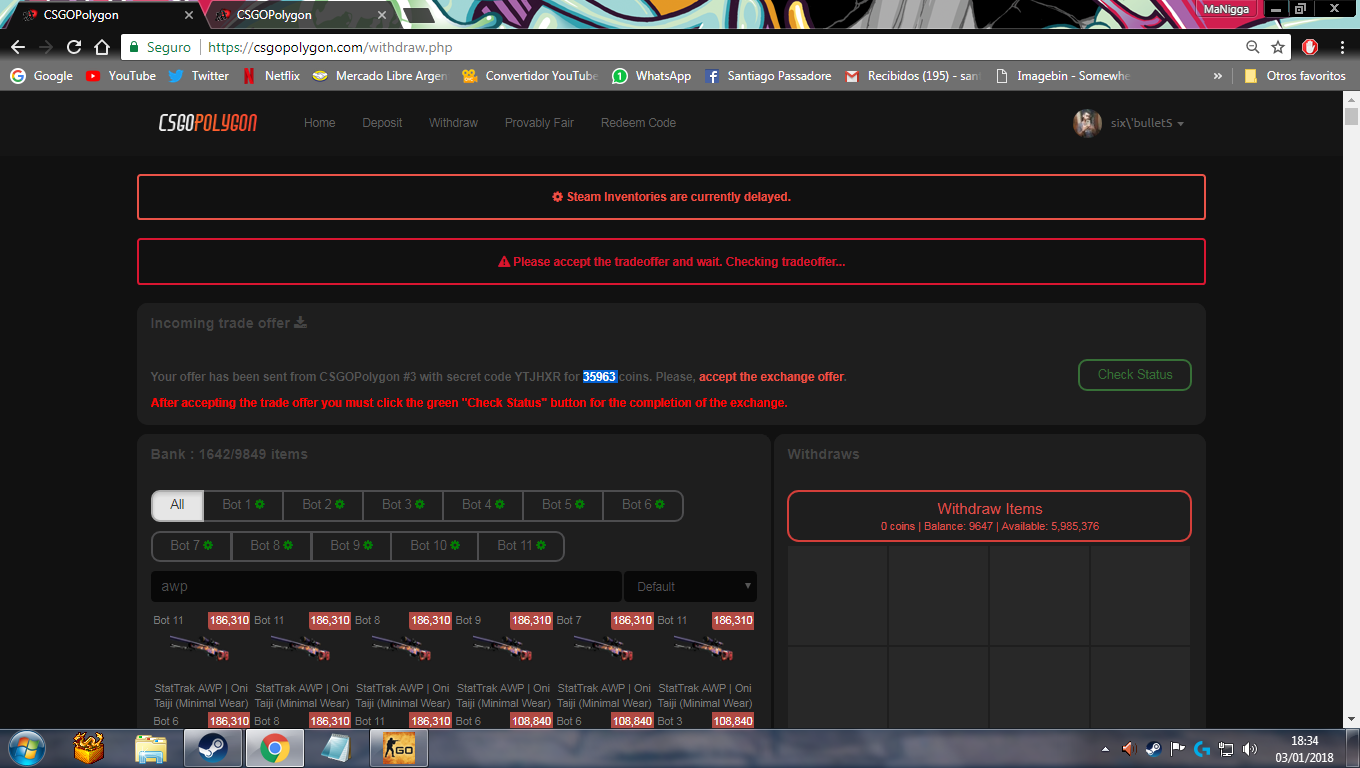1360x768 pixels.
Task: Go to the Home nav item
Action: [x=320, y=123]
